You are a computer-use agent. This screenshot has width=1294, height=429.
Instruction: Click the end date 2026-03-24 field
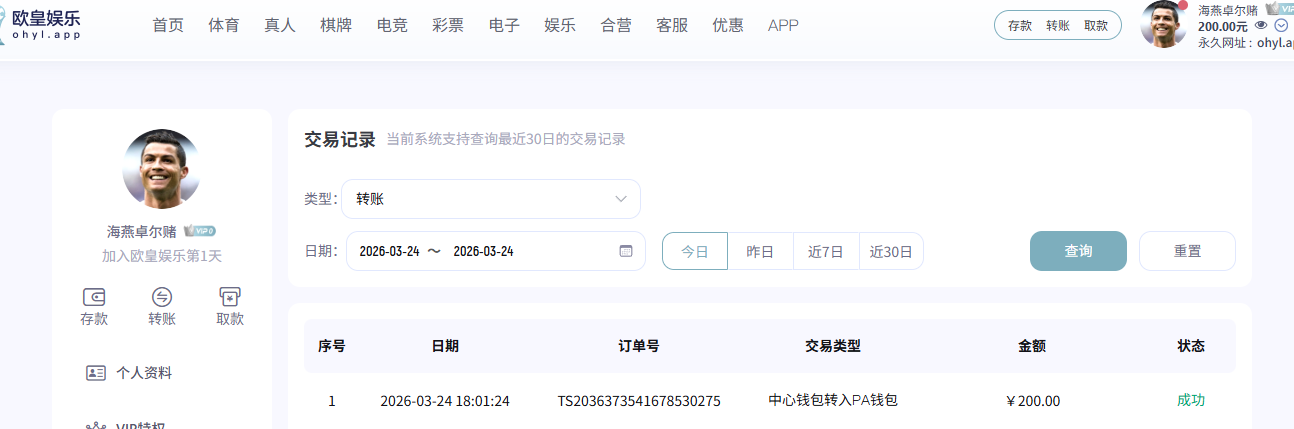484,251
